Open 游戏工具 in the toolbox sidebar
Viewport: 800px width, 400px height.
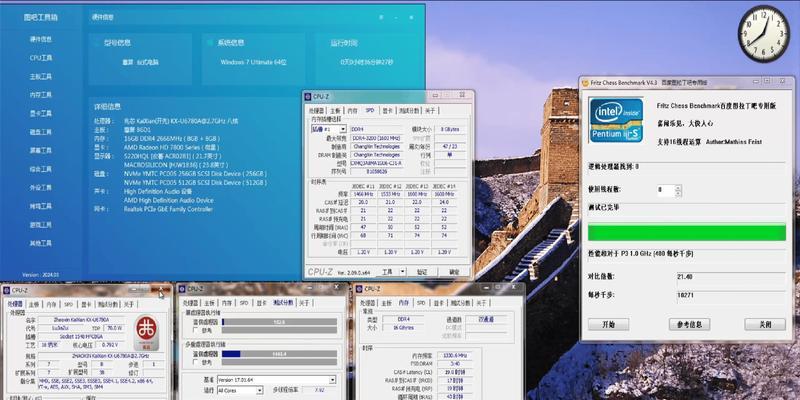point(40,224)
